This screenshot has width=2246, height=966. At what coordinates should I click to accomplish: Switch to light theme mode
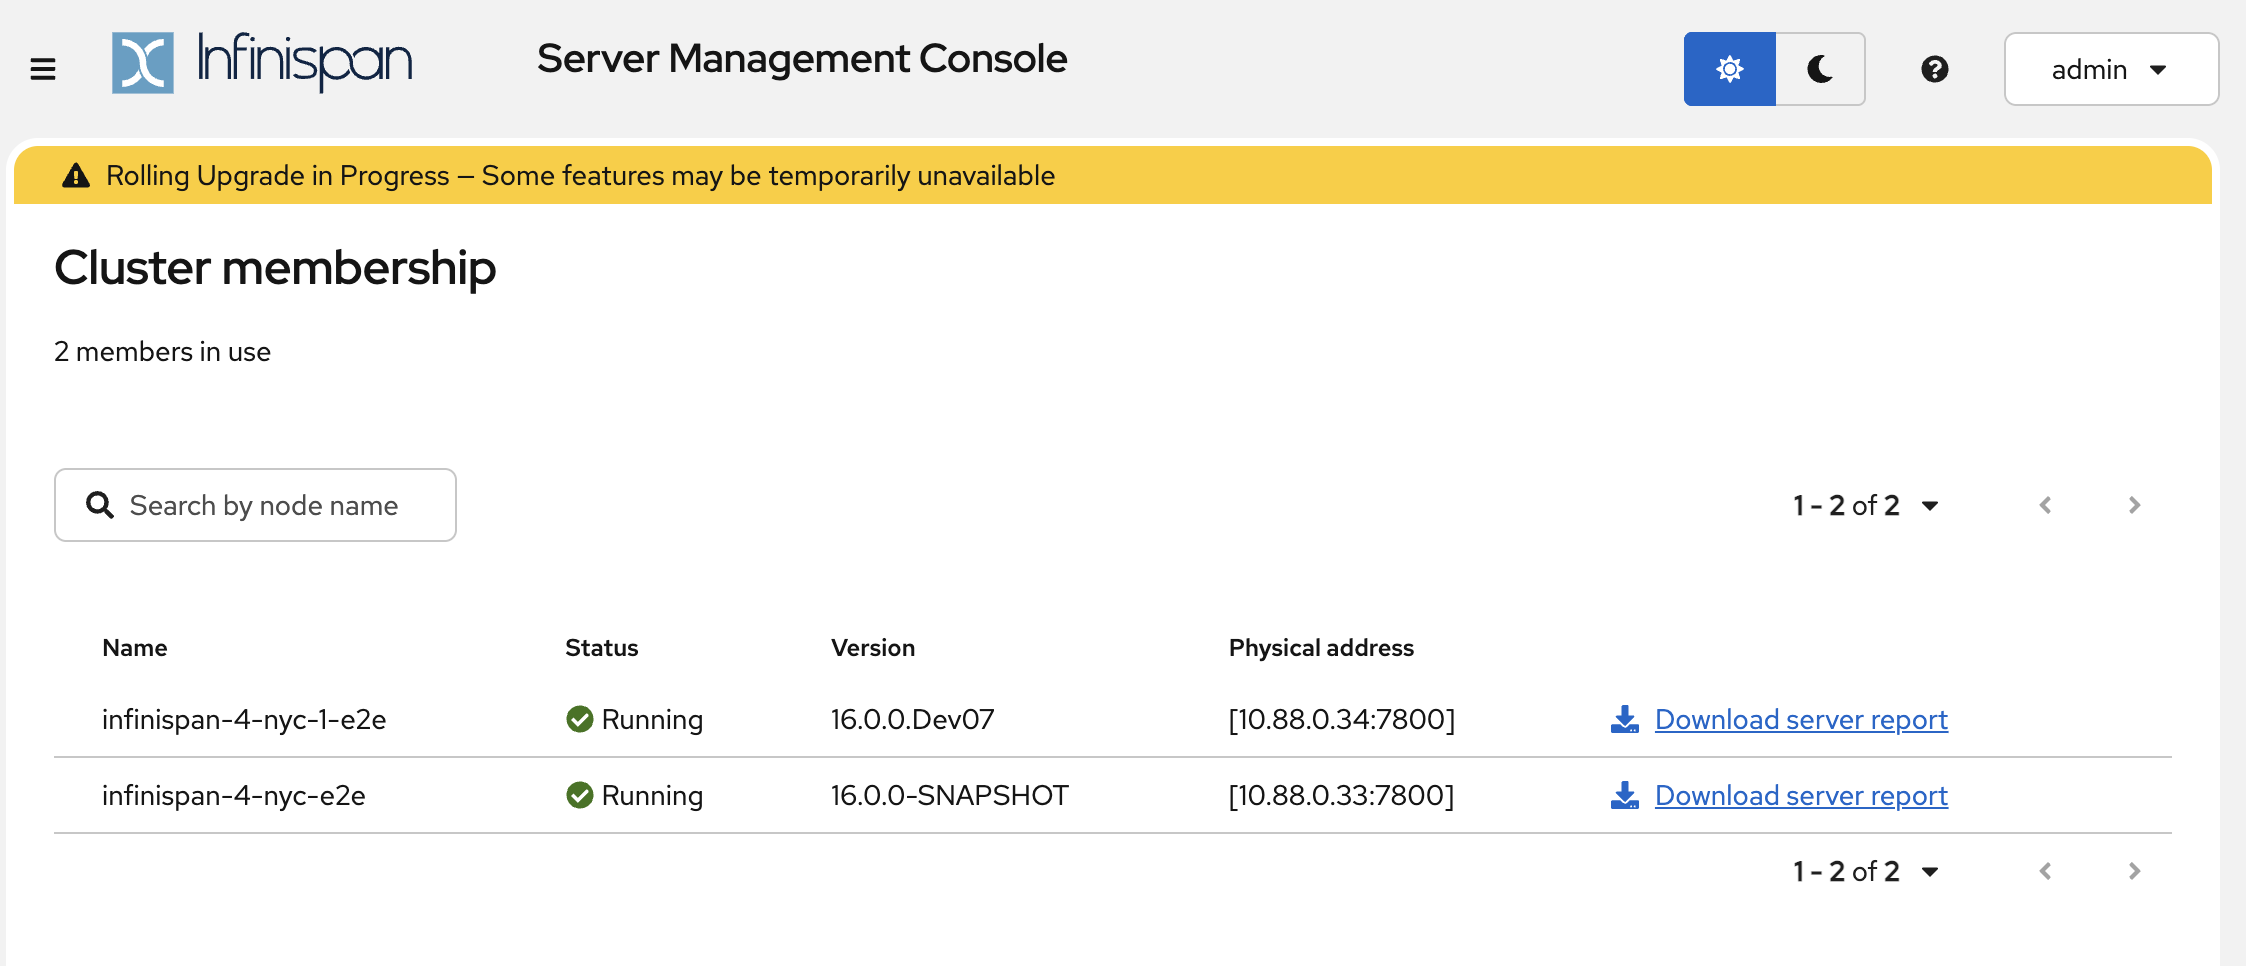coord(1729,68)
